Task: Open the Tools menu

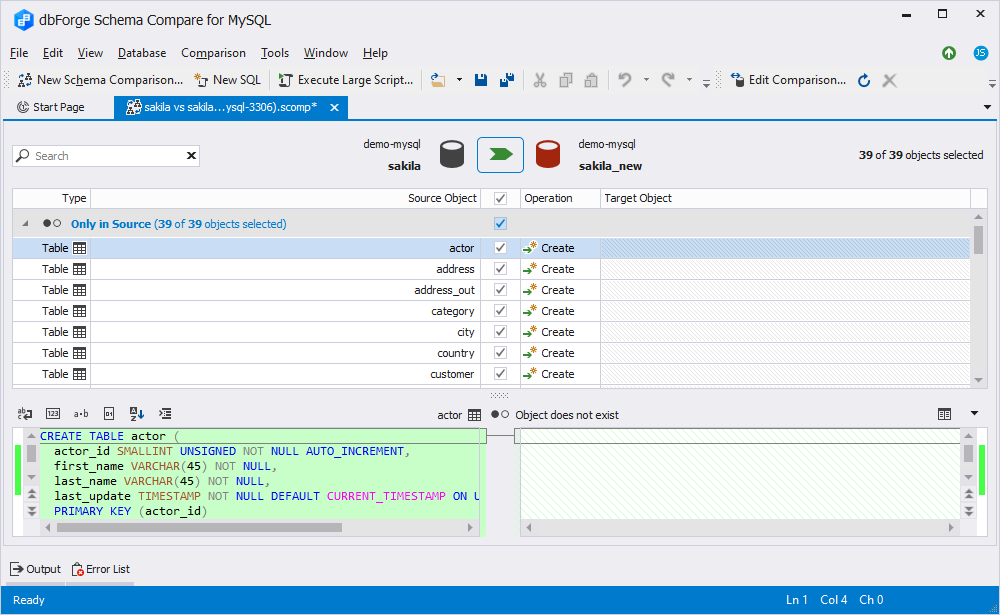Action: [275, 53]
